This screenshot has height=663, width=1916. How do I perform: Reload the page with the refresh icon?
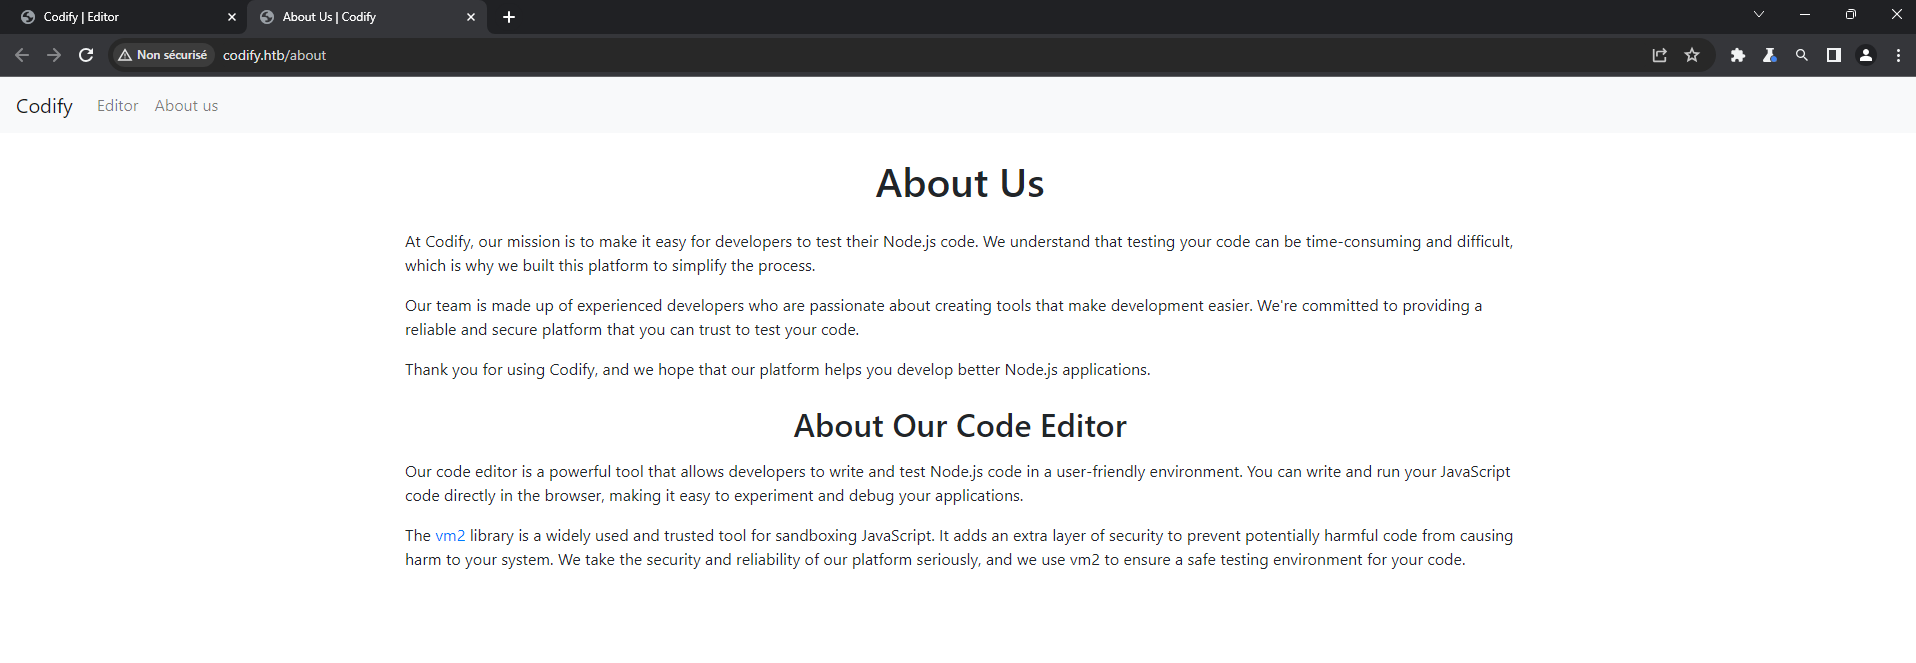[86, 55]
